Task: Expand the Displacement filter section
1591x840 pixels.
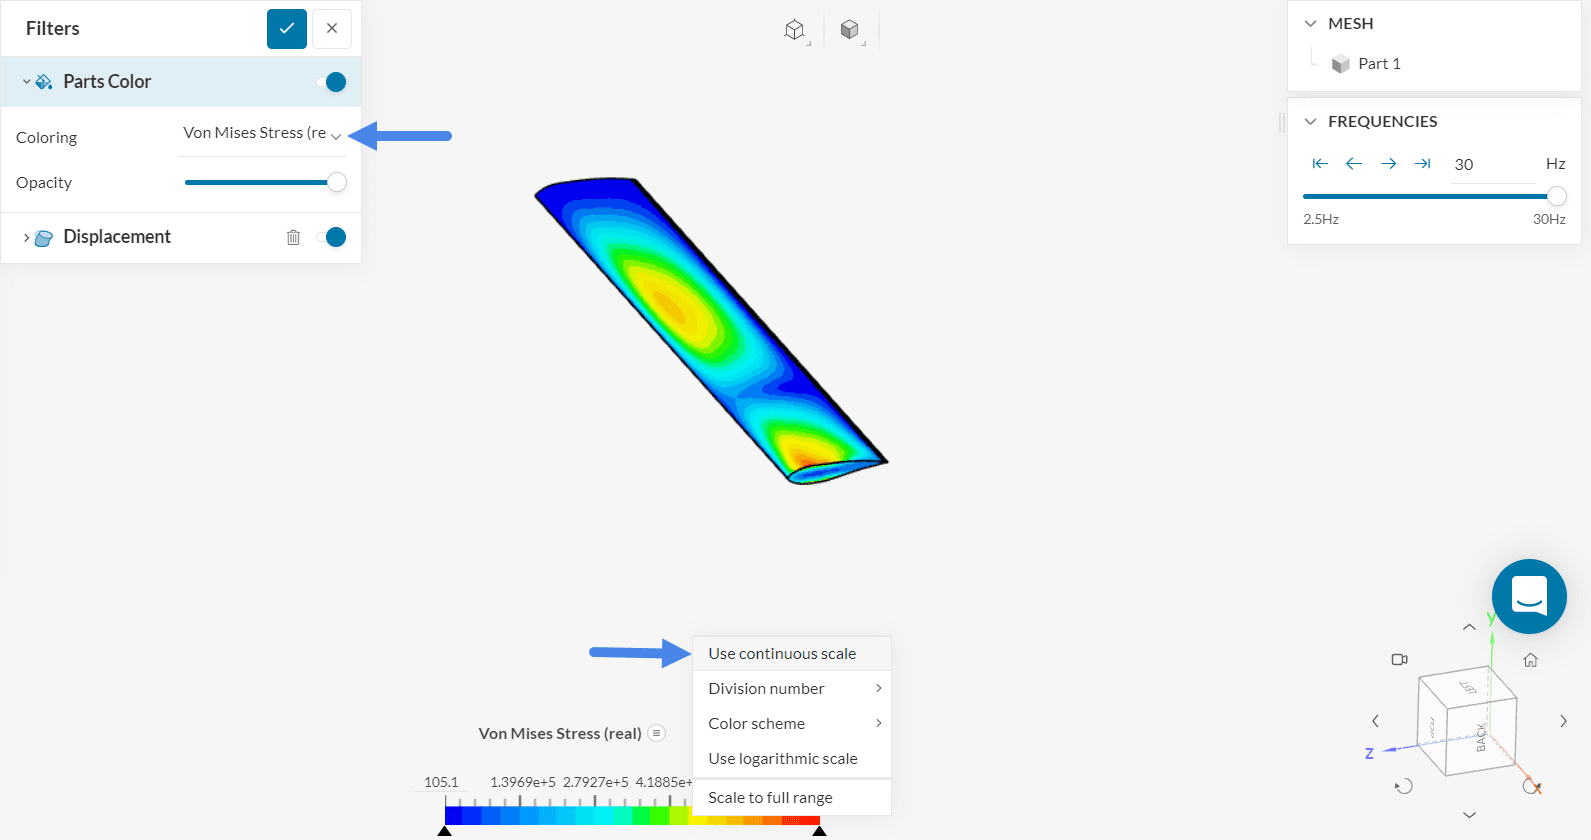Action: click(x=26, y=237)
